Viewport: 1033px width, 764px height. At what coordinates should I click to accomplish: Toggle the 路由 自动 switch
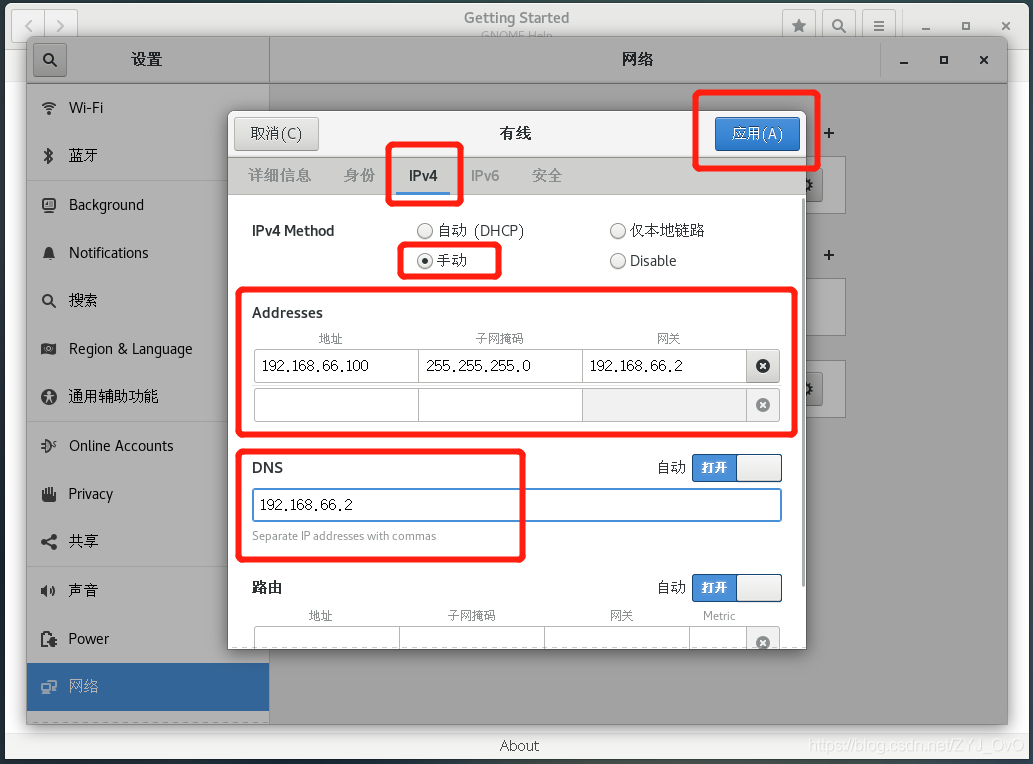[x=737, y=587]
